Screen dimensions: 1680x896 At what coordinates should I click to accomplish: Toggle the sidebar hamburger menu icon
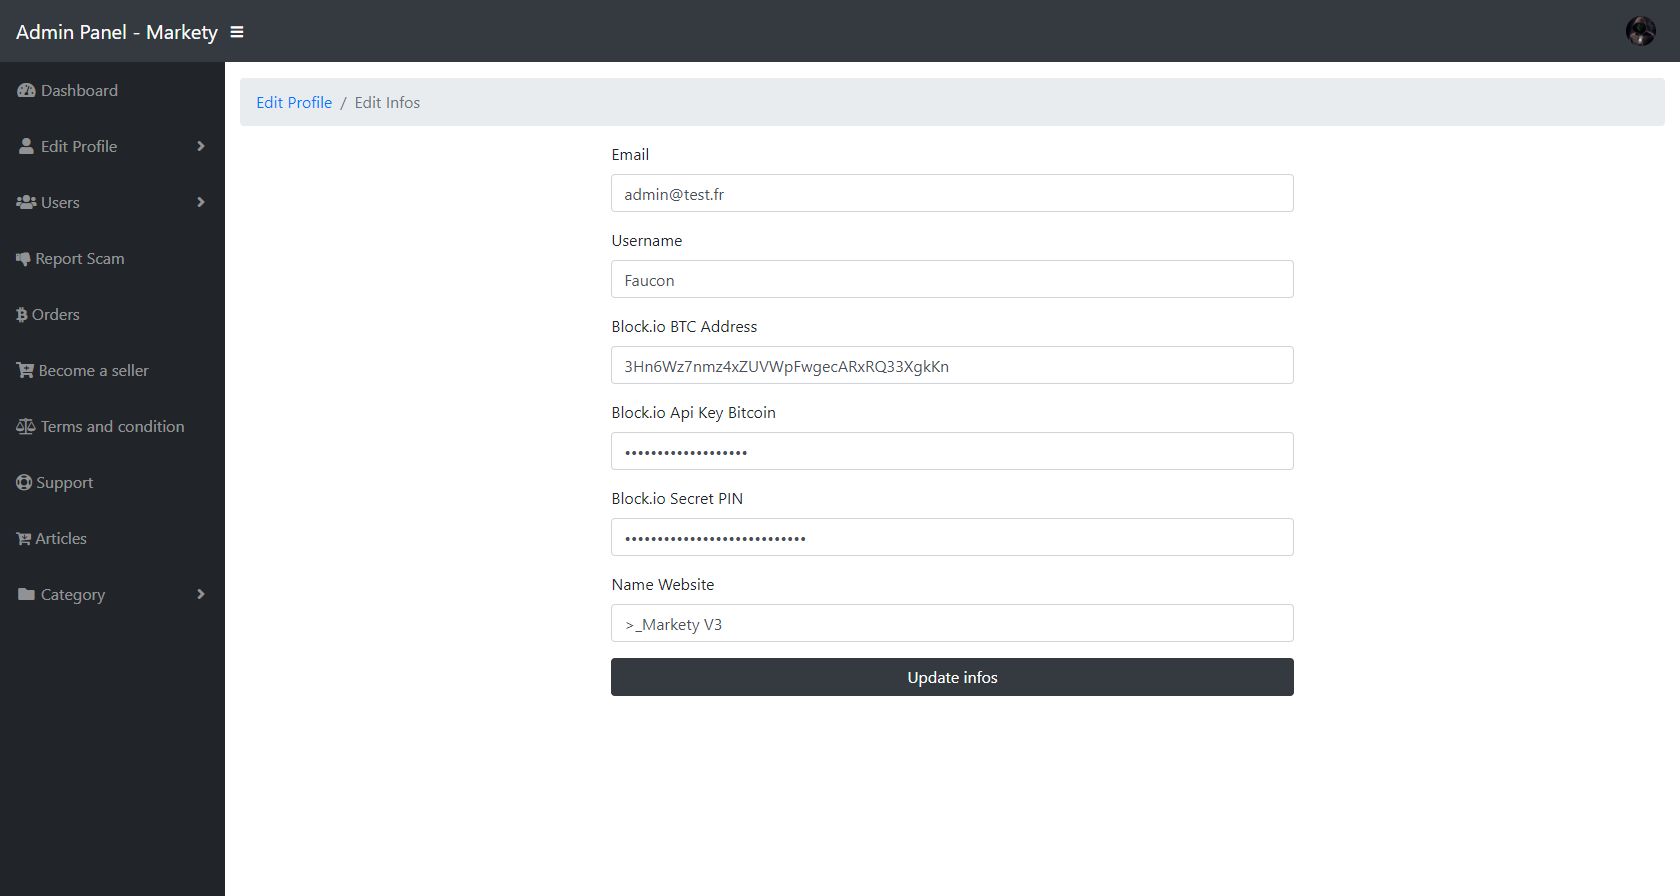click(x=237, y=32)
